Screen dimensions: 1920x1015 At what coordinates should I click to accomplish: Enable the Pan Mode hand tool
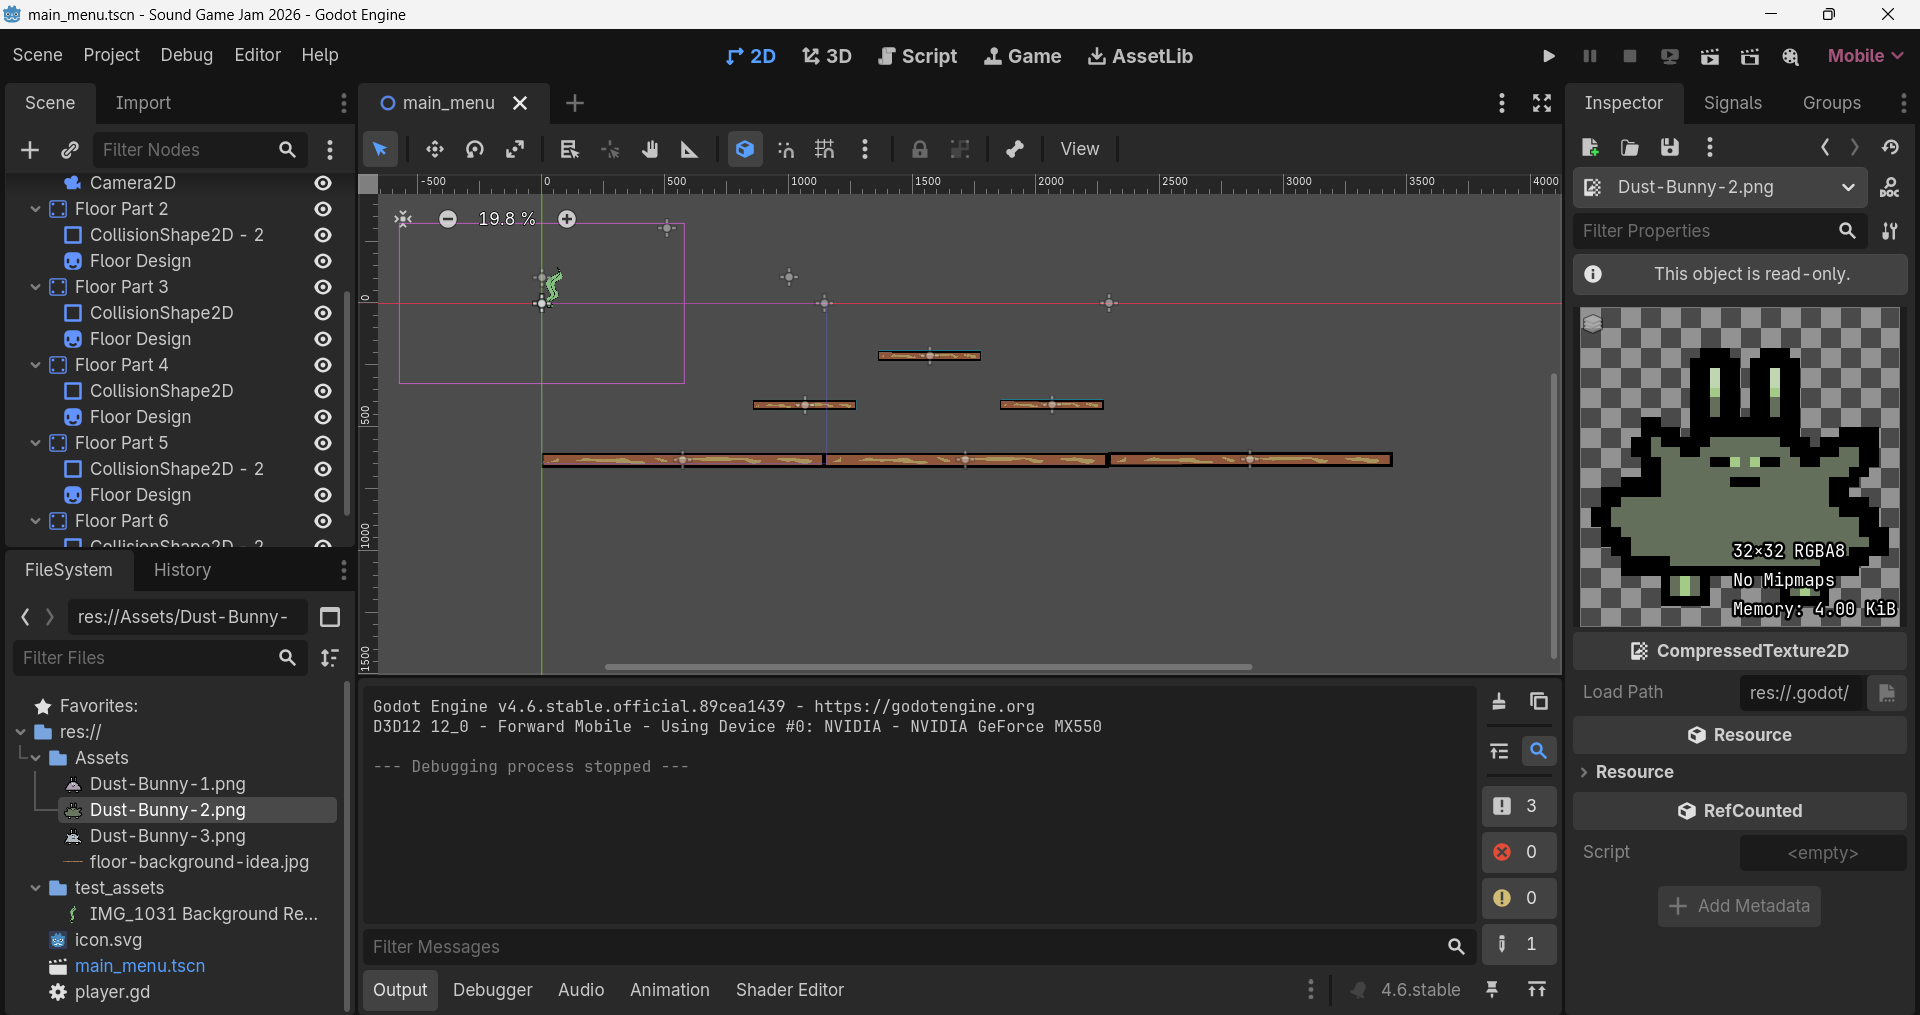point(650,149)
